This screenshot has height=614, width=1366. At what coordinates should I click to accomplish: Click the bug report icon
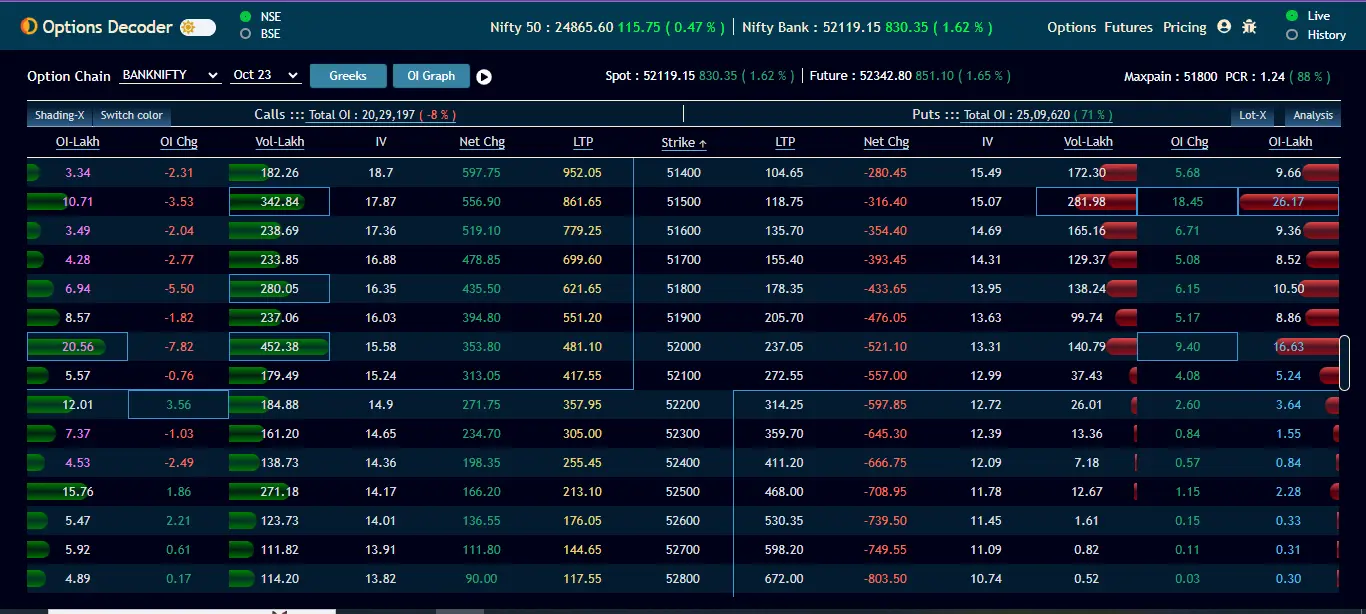pyautogui.click(x=1249, y=27)
